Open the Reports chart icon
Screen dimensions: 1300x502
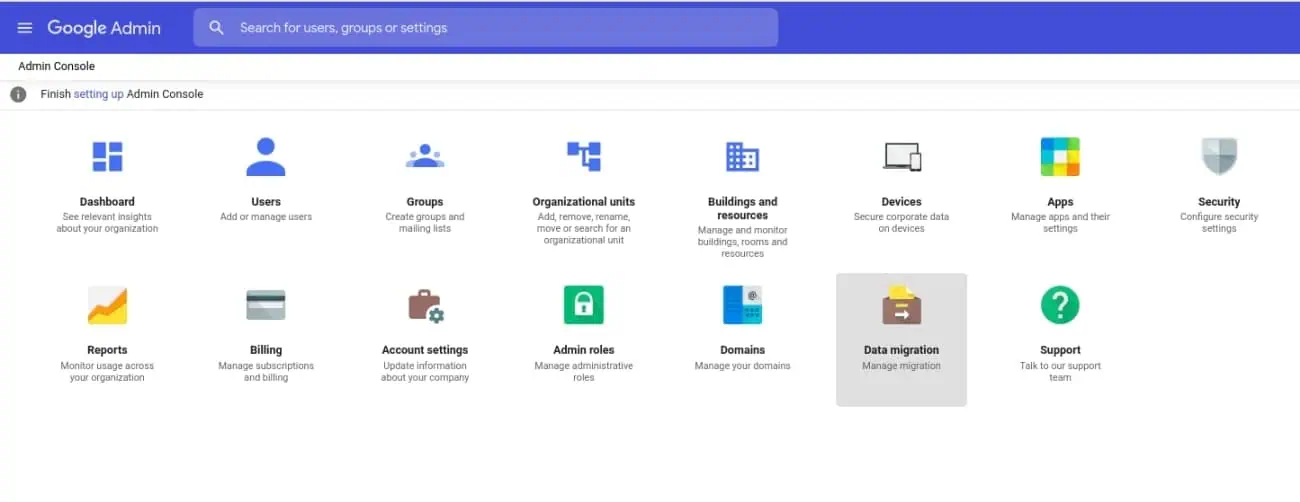click(x=107, y=305)
